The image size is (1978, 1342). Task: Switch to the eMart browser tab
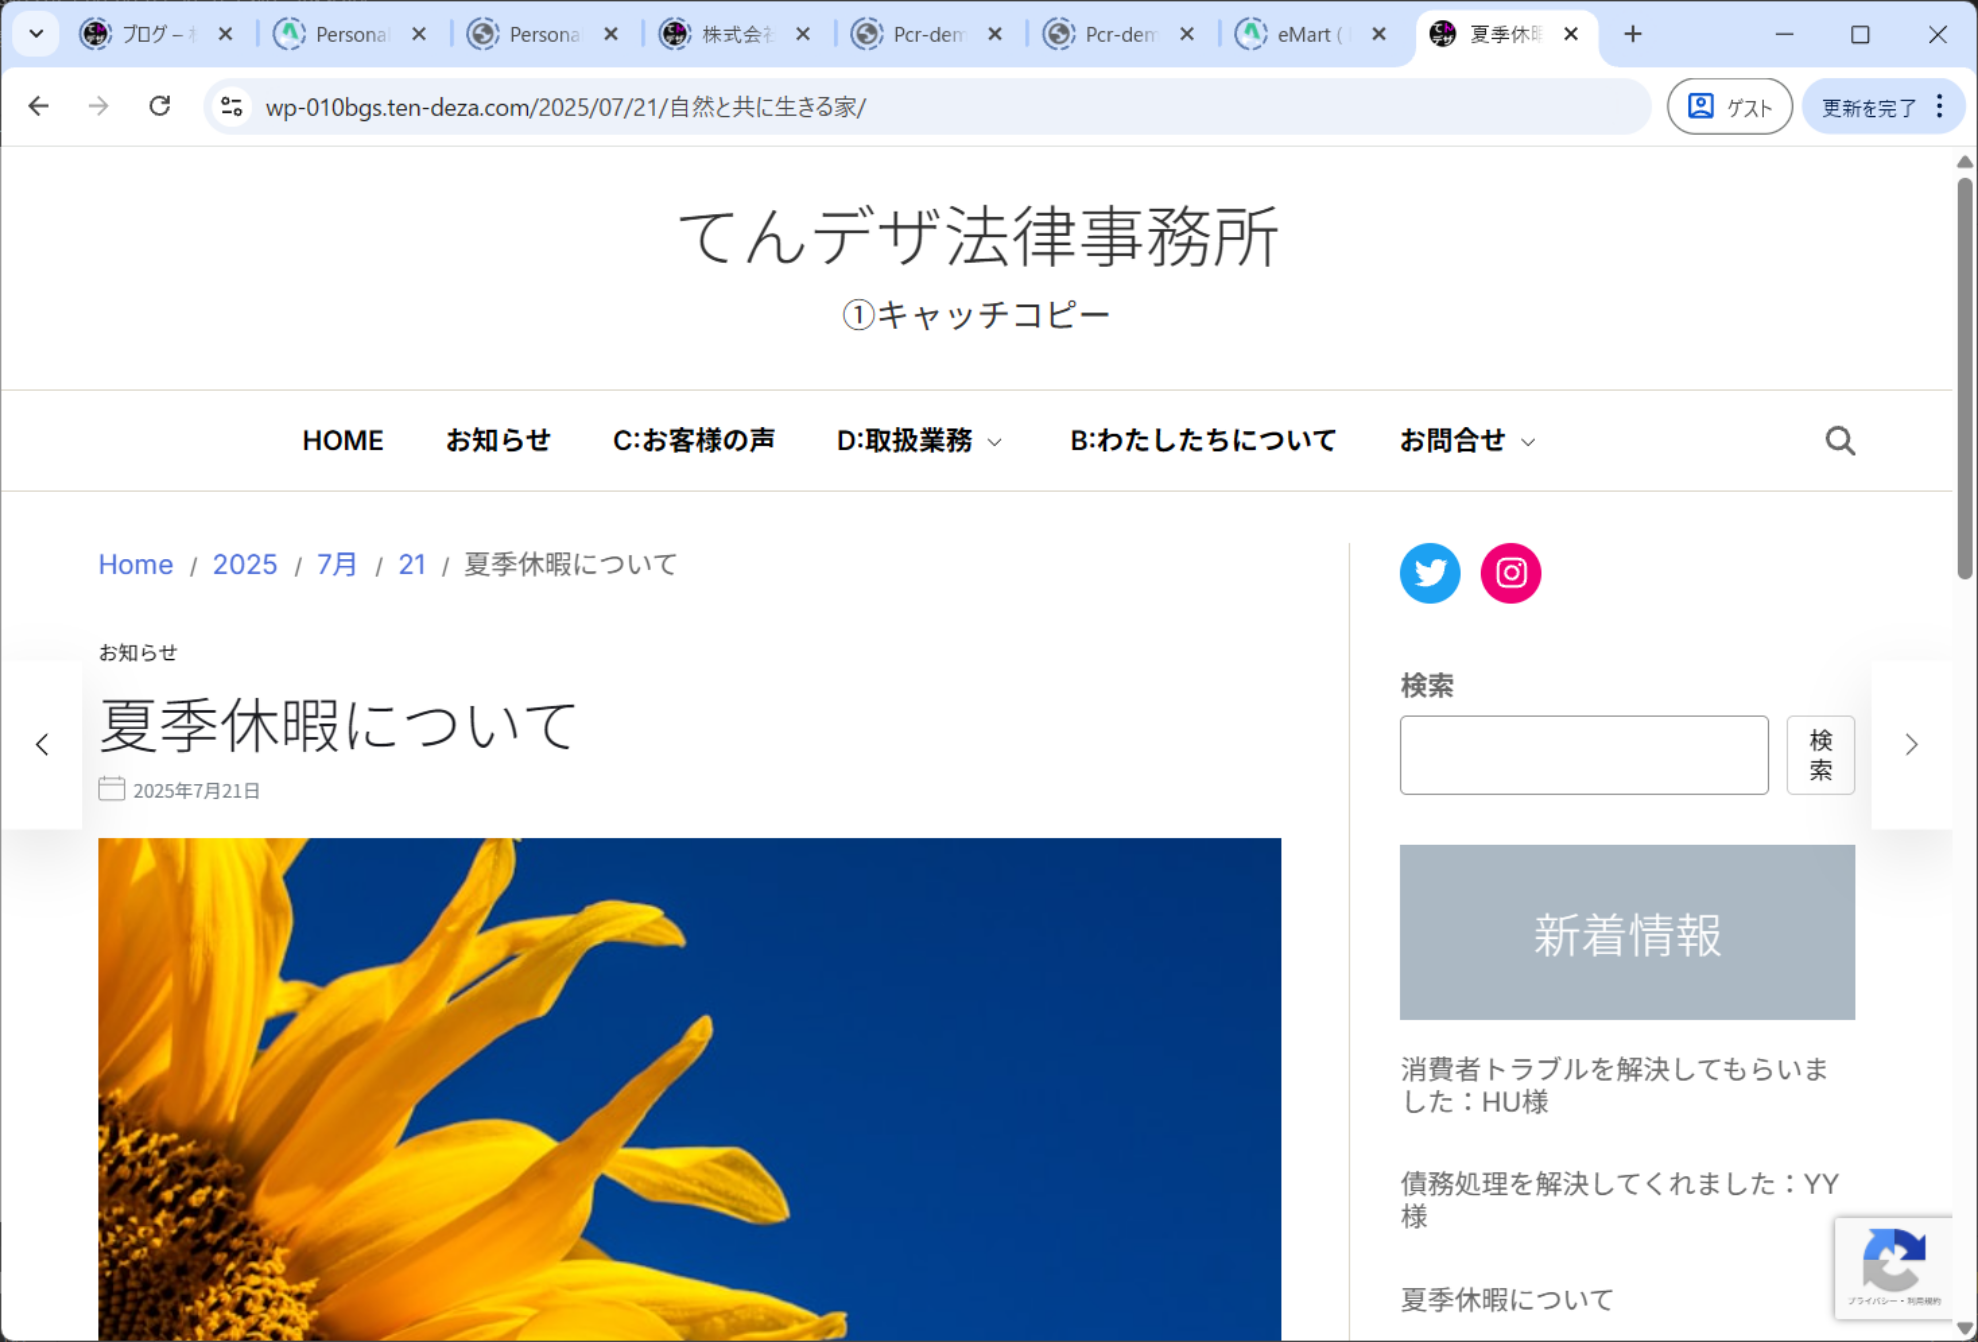(x=1300, y=34)
